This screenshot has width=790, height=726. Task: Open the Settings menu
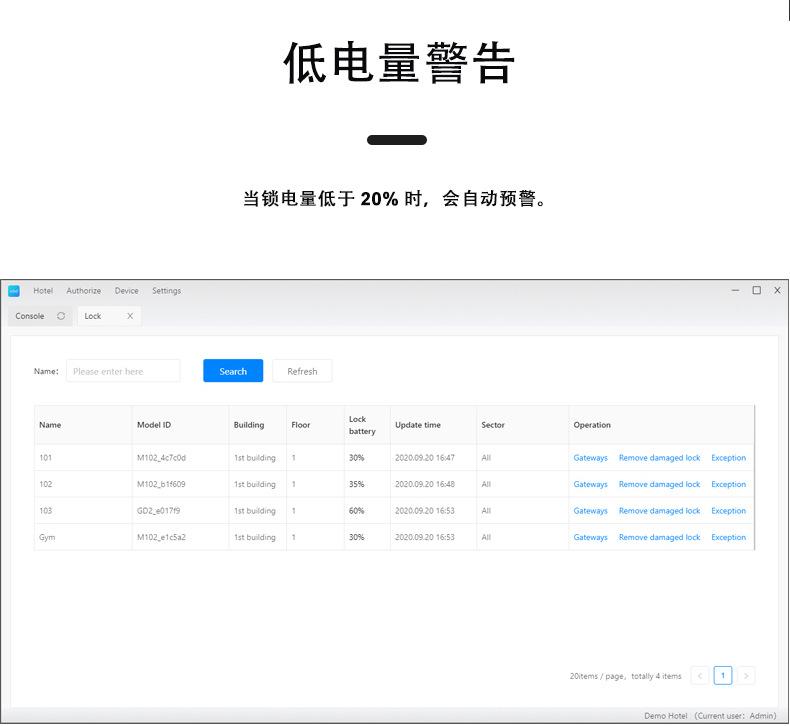(167, 291)
